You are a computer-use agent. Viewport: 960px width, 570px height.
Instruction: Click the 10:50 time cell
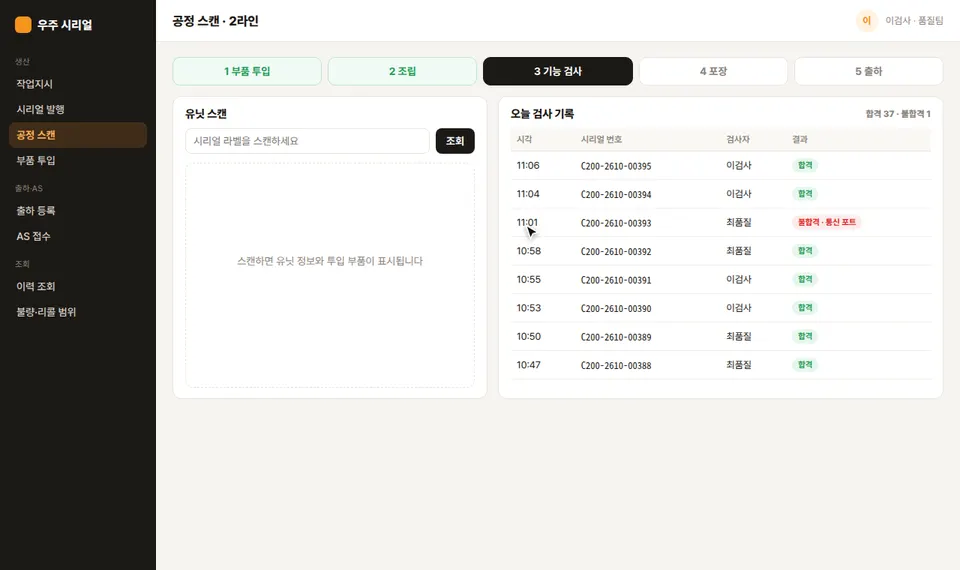coord(528,336)
